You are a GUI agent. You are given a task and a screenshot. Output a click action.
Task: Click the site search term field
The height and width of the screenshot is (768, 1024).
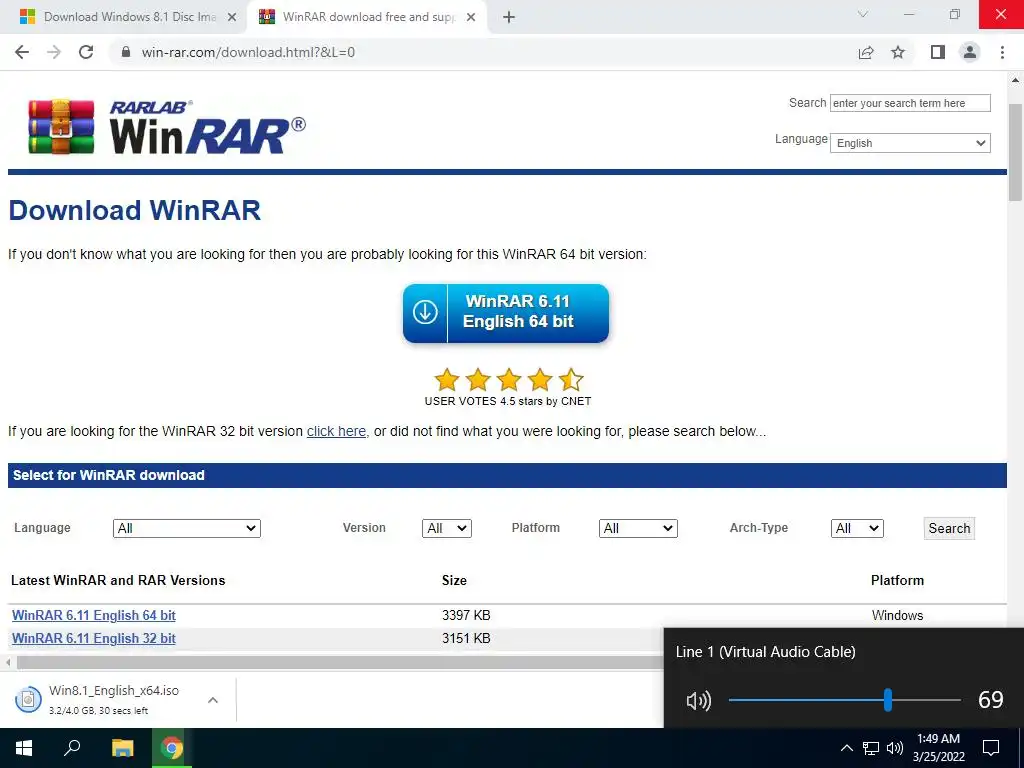point(910,103)
